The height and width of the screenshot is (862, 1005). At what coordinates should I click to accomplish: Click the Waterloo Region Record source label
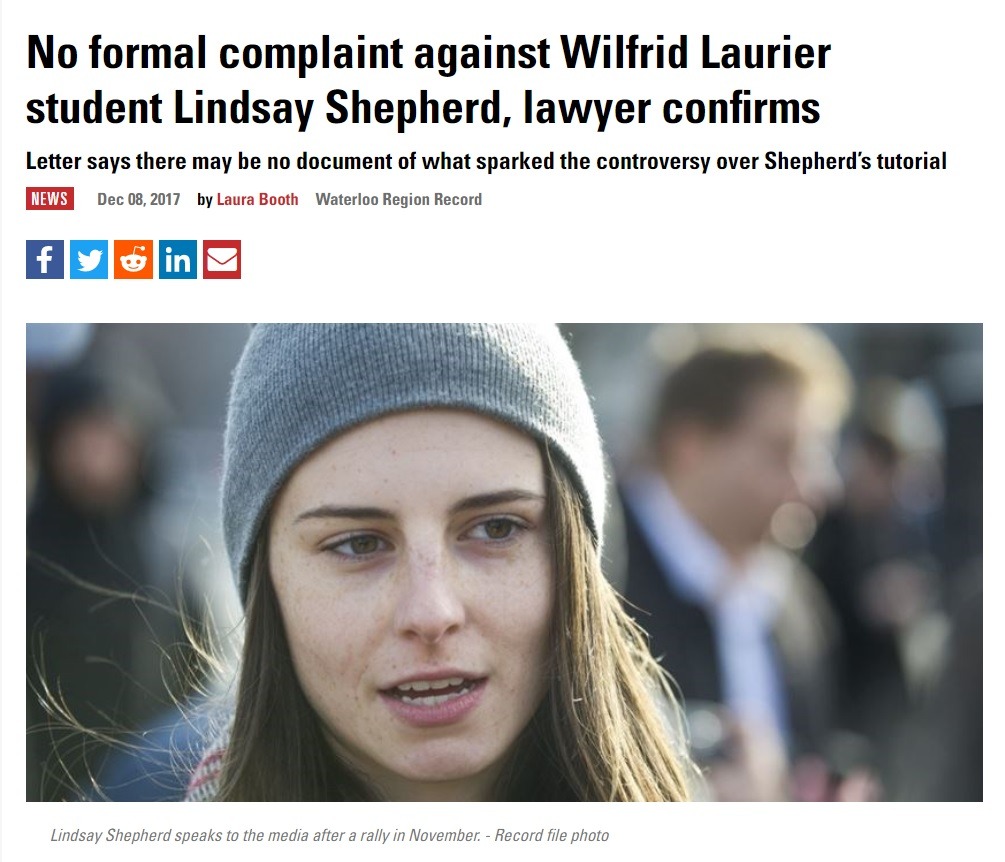point(399,199)
